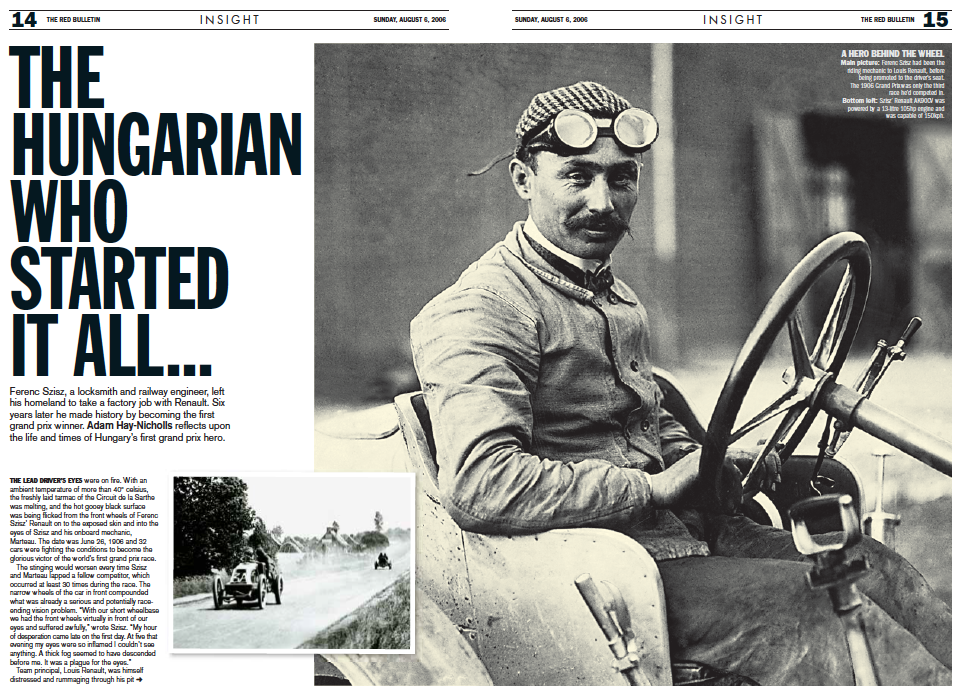Screen dimensions: 959x692
Task: Click the driver's face in the main picture
Action: point(585,195)
